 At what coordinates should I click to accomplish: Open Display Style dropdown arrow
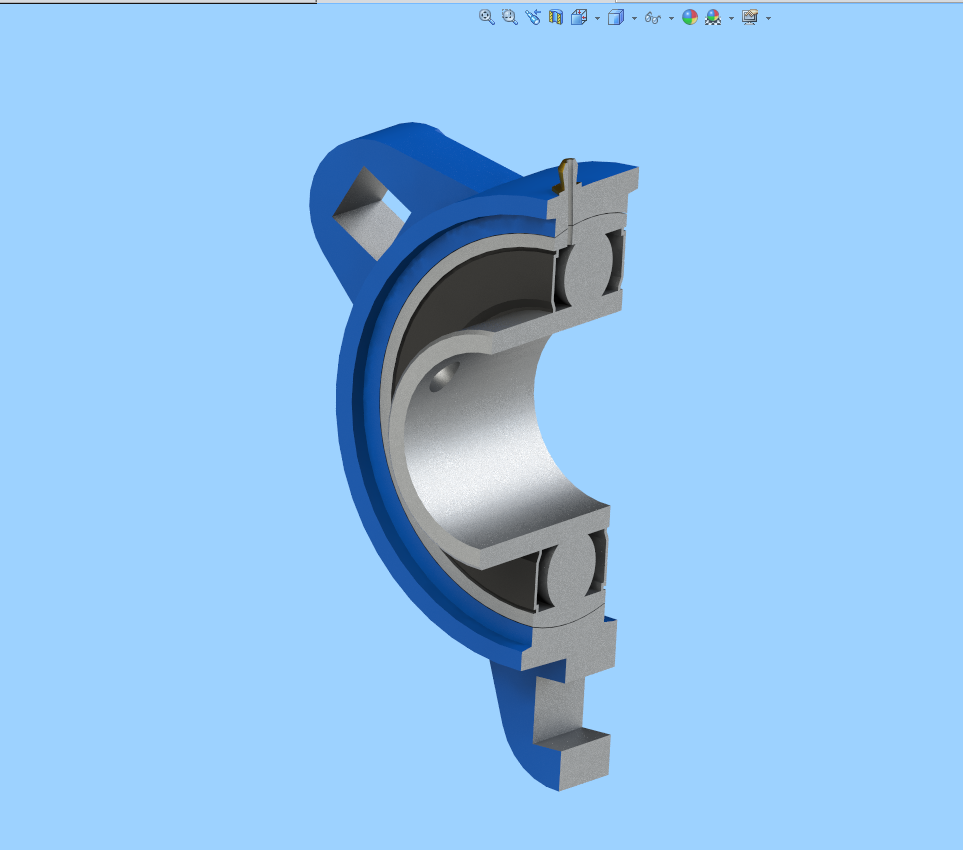click(x=634, y=18)
